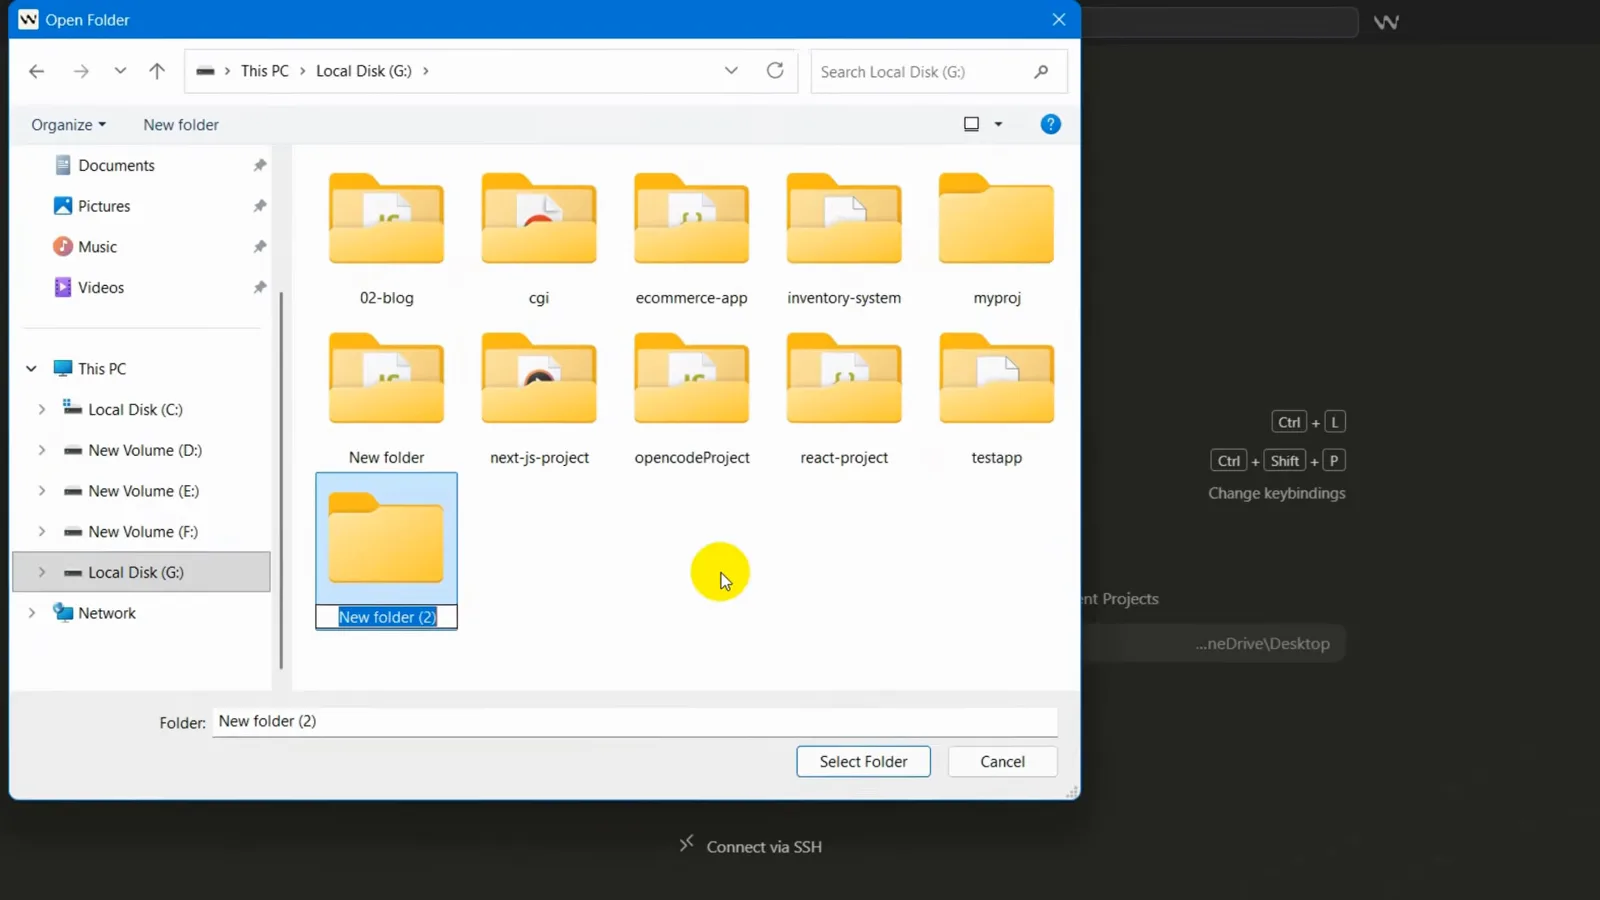Select the folder named New folder
Viewport: 1600px width, 900px height.
[387, 398]
